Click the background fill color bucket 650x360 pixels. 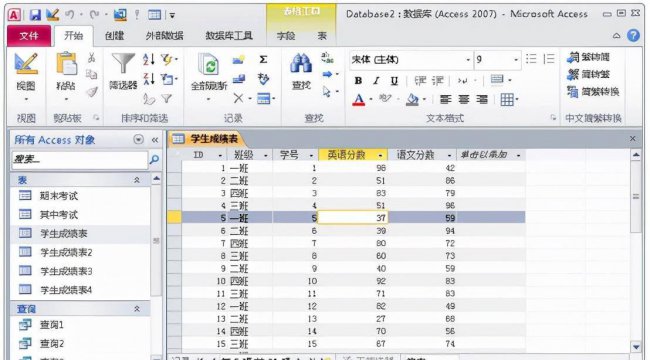(412, 100)
